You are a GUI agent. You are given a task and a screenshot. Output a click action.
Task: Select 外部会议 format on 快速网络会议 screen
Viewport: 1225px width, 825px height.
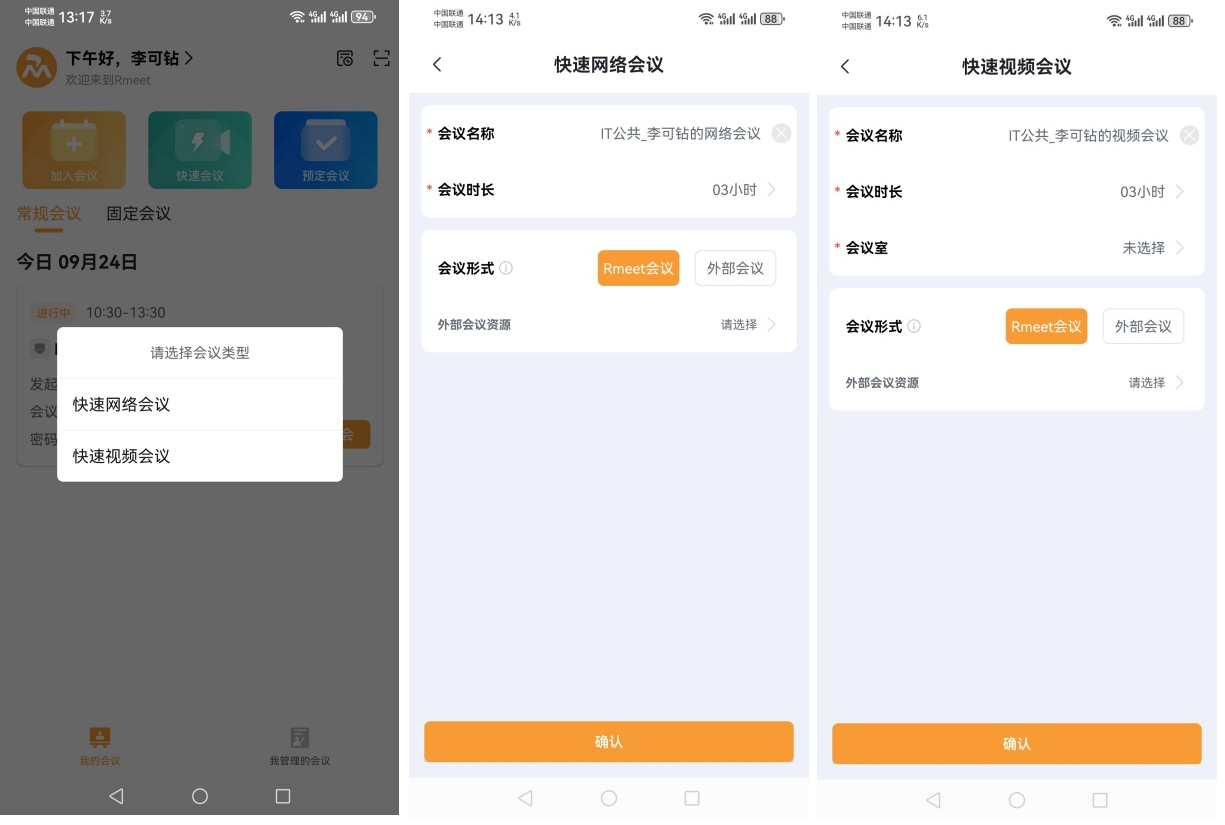(735, 268)
